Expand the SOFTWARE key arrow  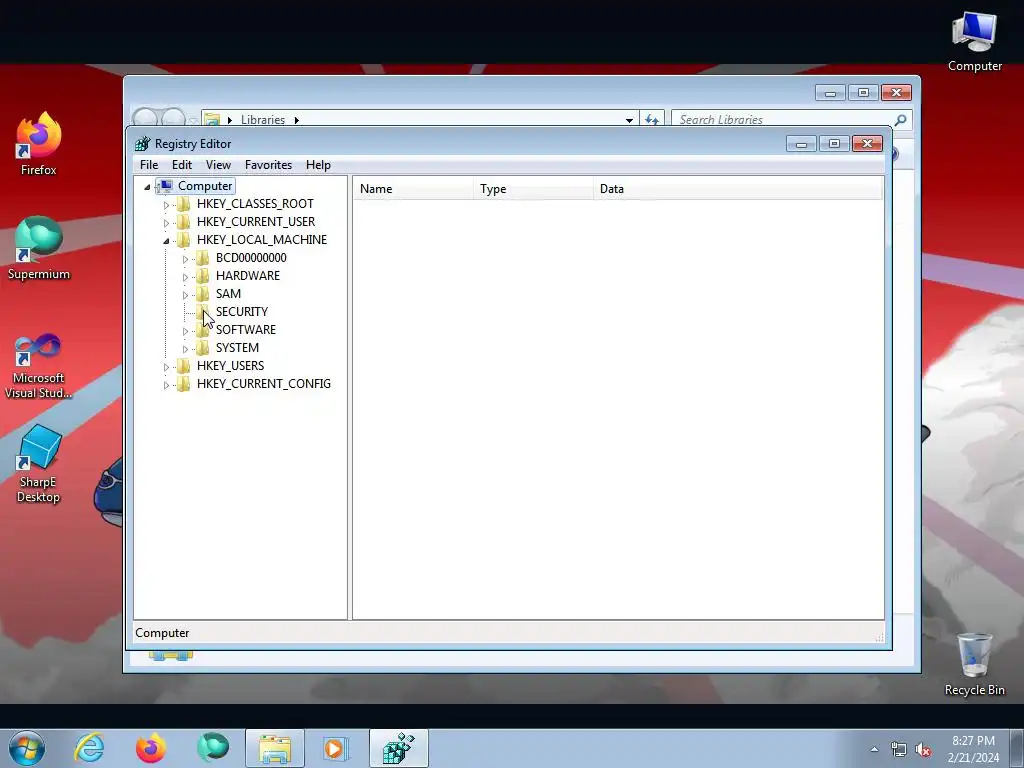[185, 330]
